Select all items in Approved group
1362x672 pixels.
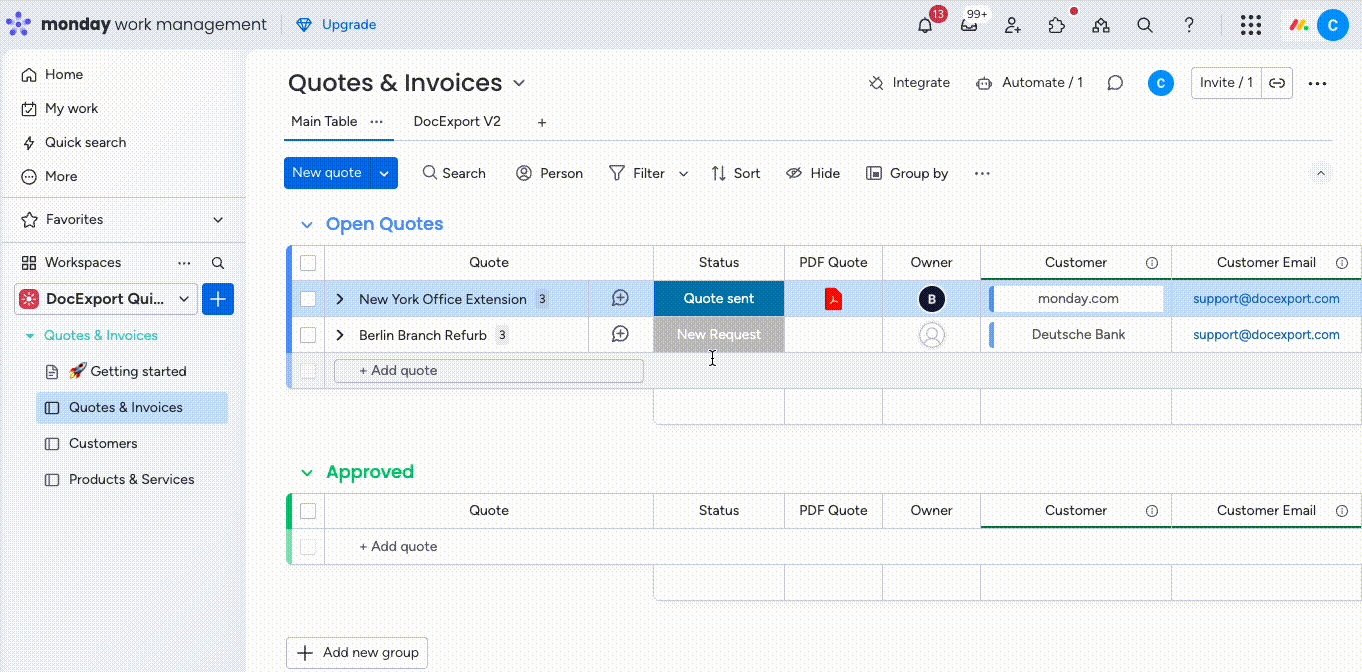pyautogui.click(x=308, y=511)
